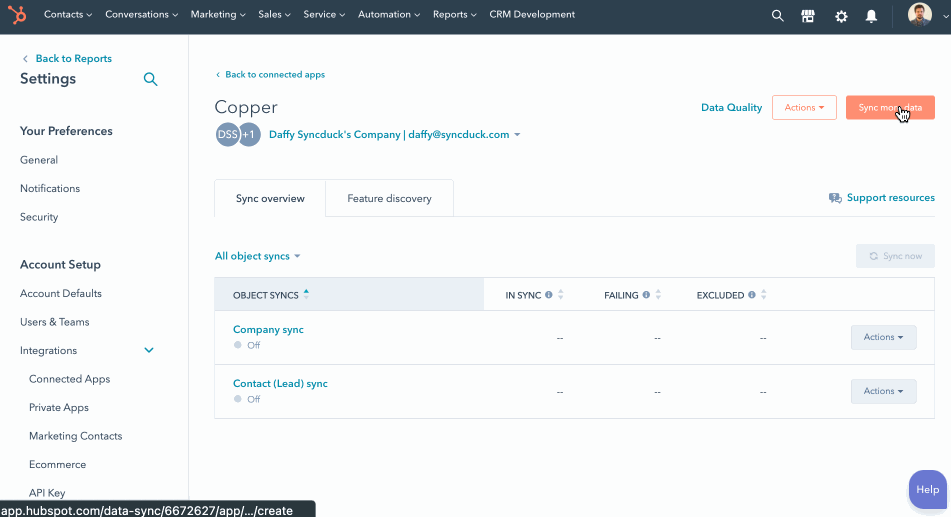This screenshot has height=517, width=951.
Task: Click the IN SYNC info icon
Action: pyautogui.click(x=549, y=295)
